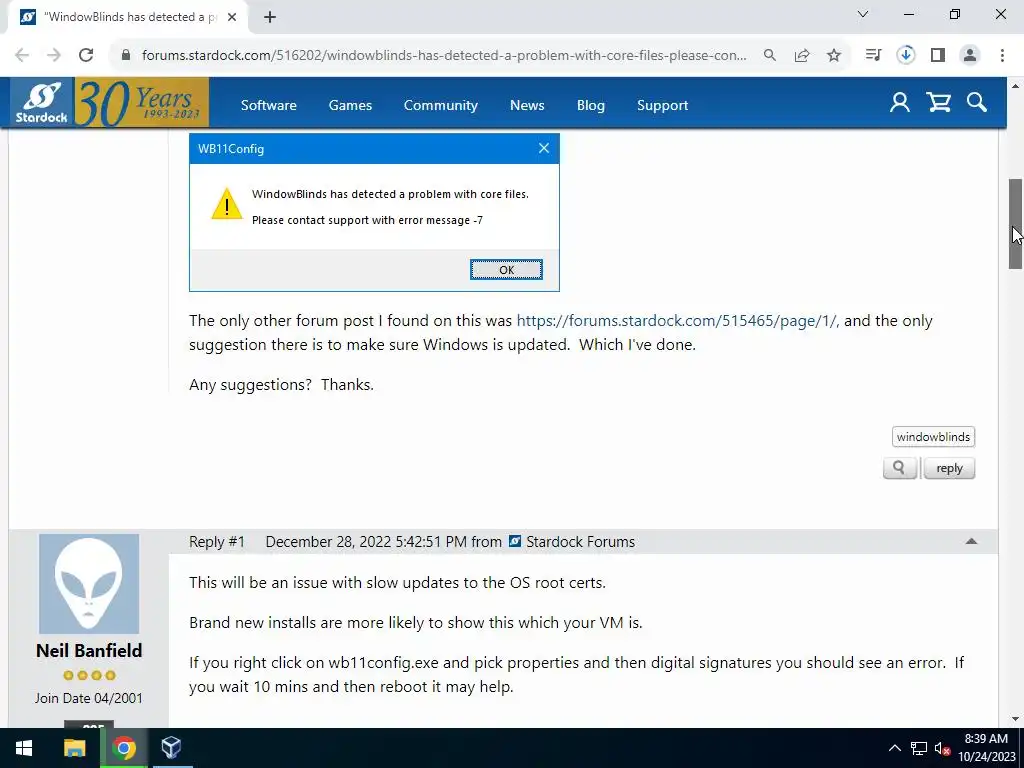Screen dimensions: 1024x768
Task: Click the Reply #1 link
Action: [x=217, y=541]
